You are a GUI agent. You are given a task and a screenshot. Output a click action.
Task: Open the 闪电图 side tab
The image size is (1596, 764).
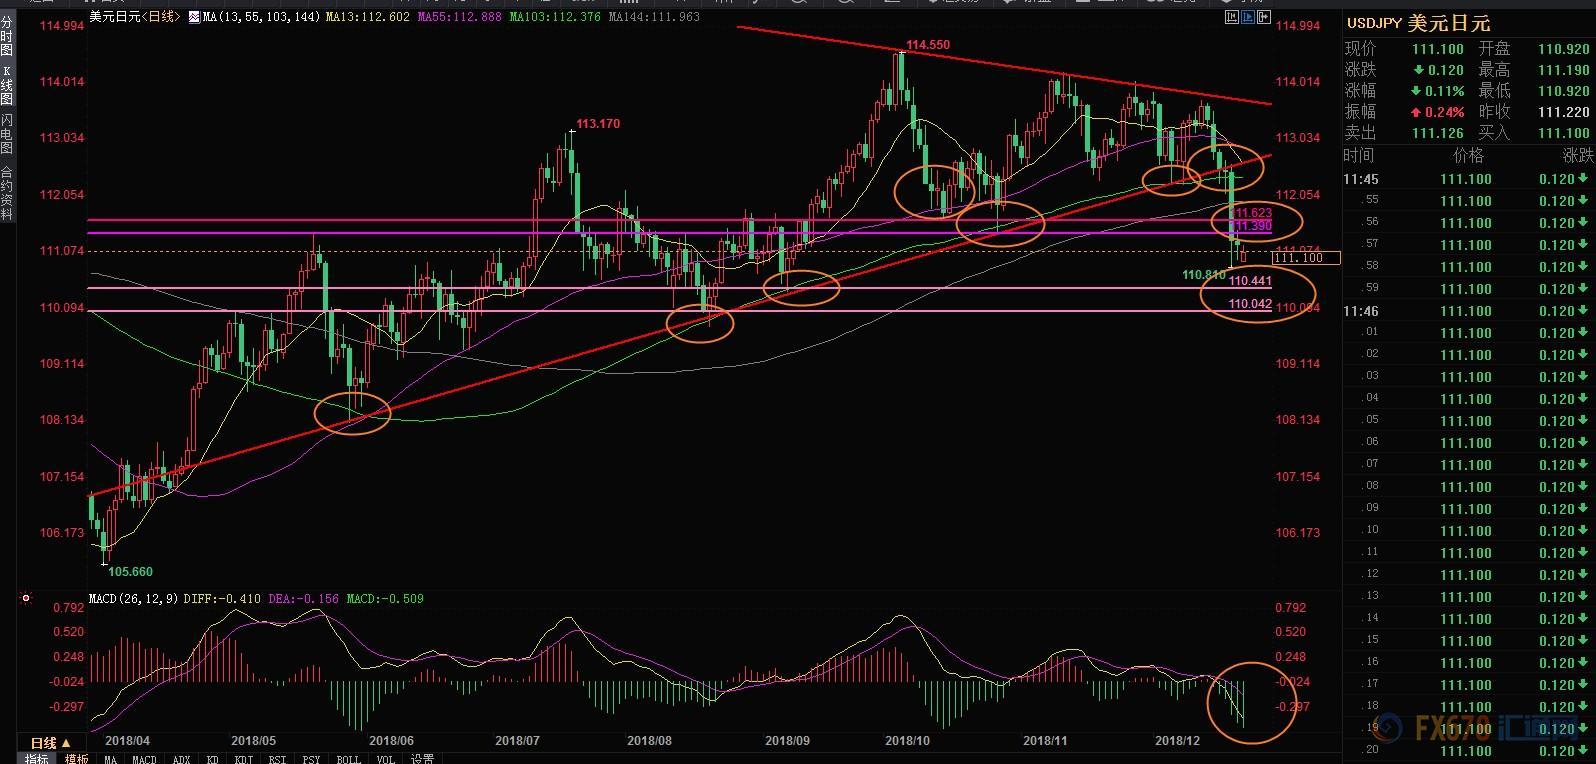[7, 134]
